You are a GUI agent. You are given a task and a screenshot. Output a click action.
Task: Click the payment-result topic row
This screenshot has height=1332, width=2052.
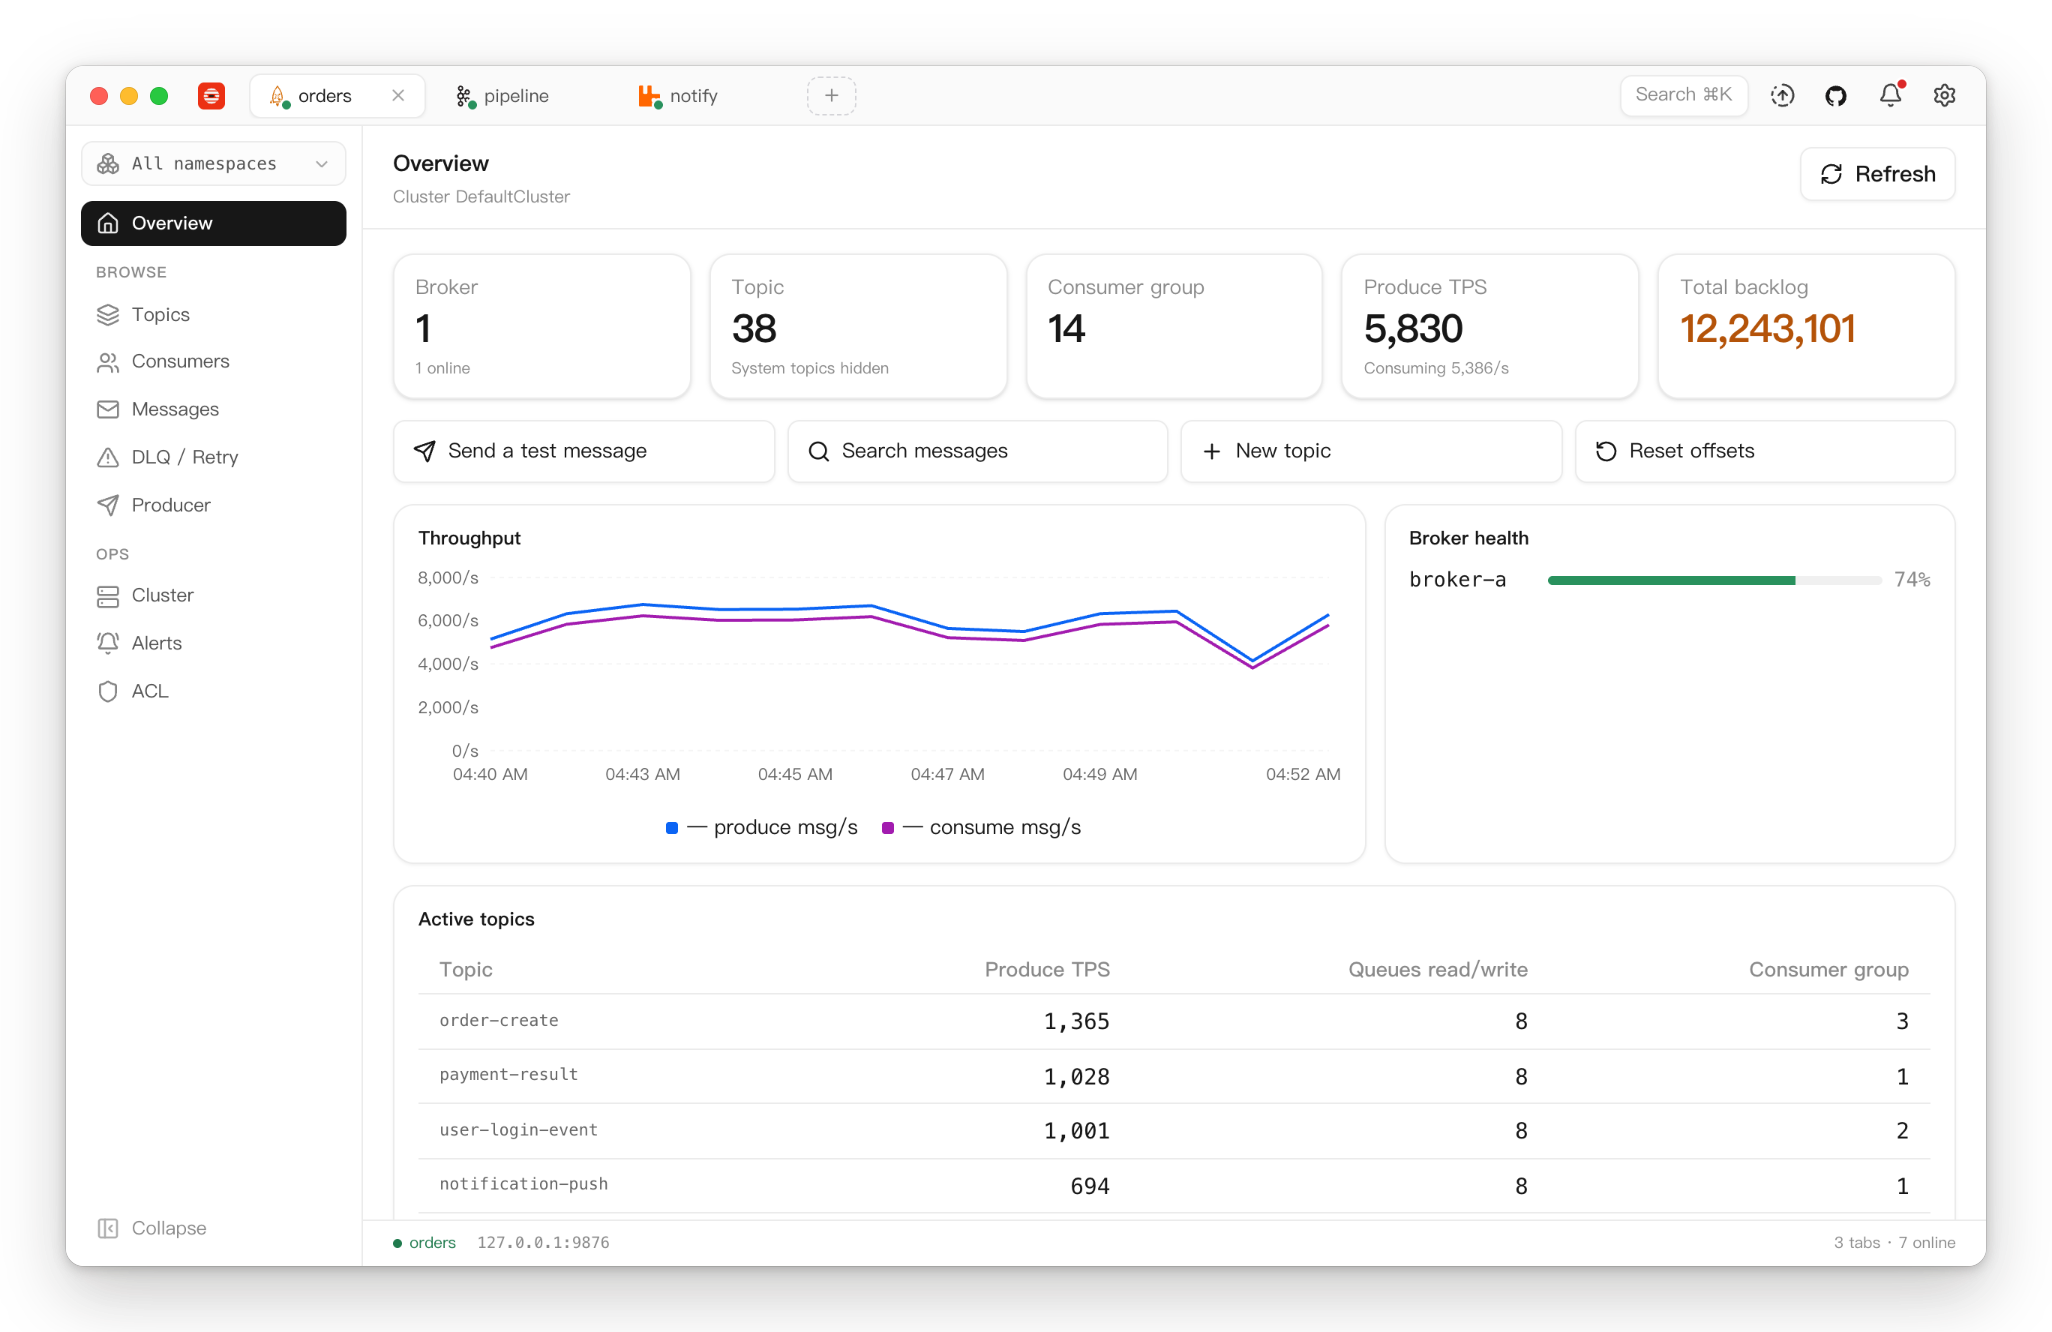pyautogui.click(x=1174, y=1076)
